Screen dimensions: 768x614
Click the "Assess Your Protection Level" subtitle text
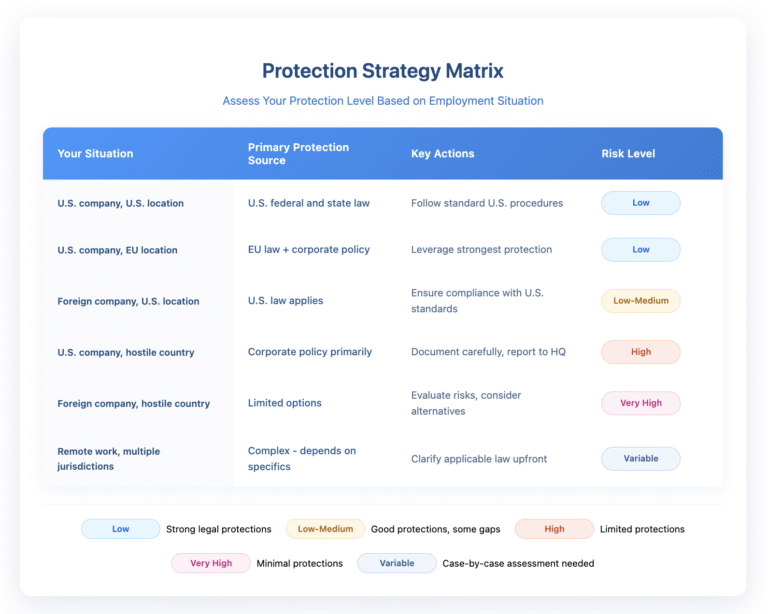click(x=383, y=101)
